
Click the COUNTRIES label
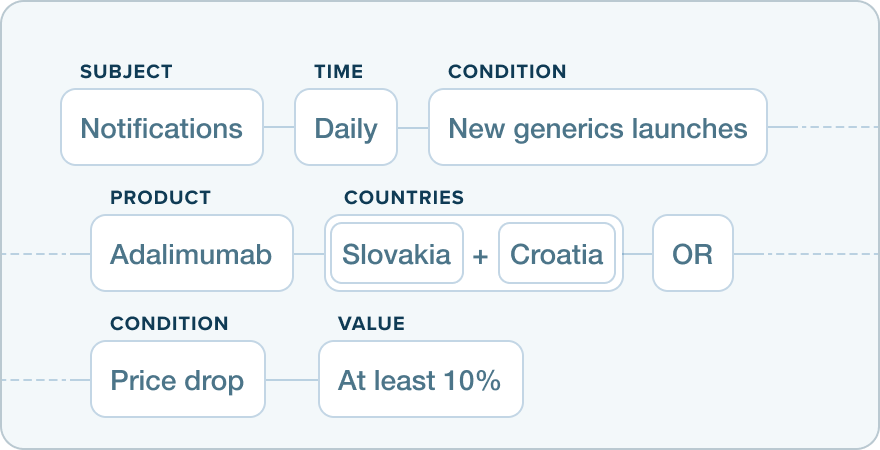[x=404, y=198]
